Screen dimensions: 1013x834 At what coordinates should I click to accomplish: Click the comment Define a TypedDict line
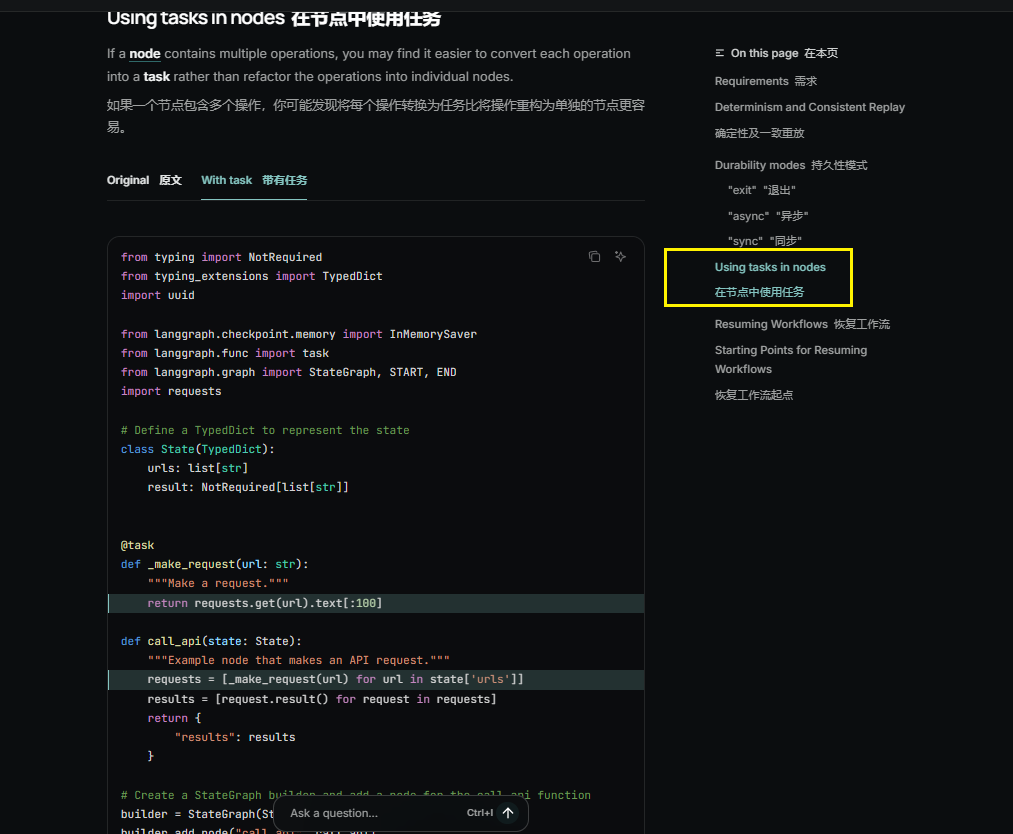265,430
